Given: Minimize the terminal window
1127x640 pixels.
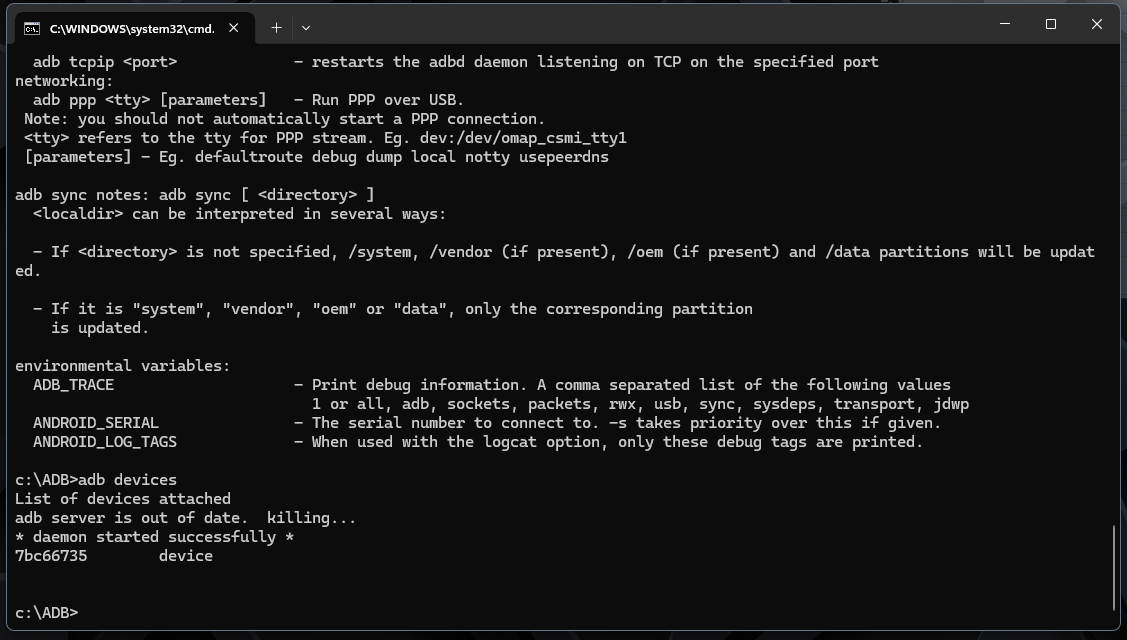Looking at the screenshot, I should point(1005,24).
